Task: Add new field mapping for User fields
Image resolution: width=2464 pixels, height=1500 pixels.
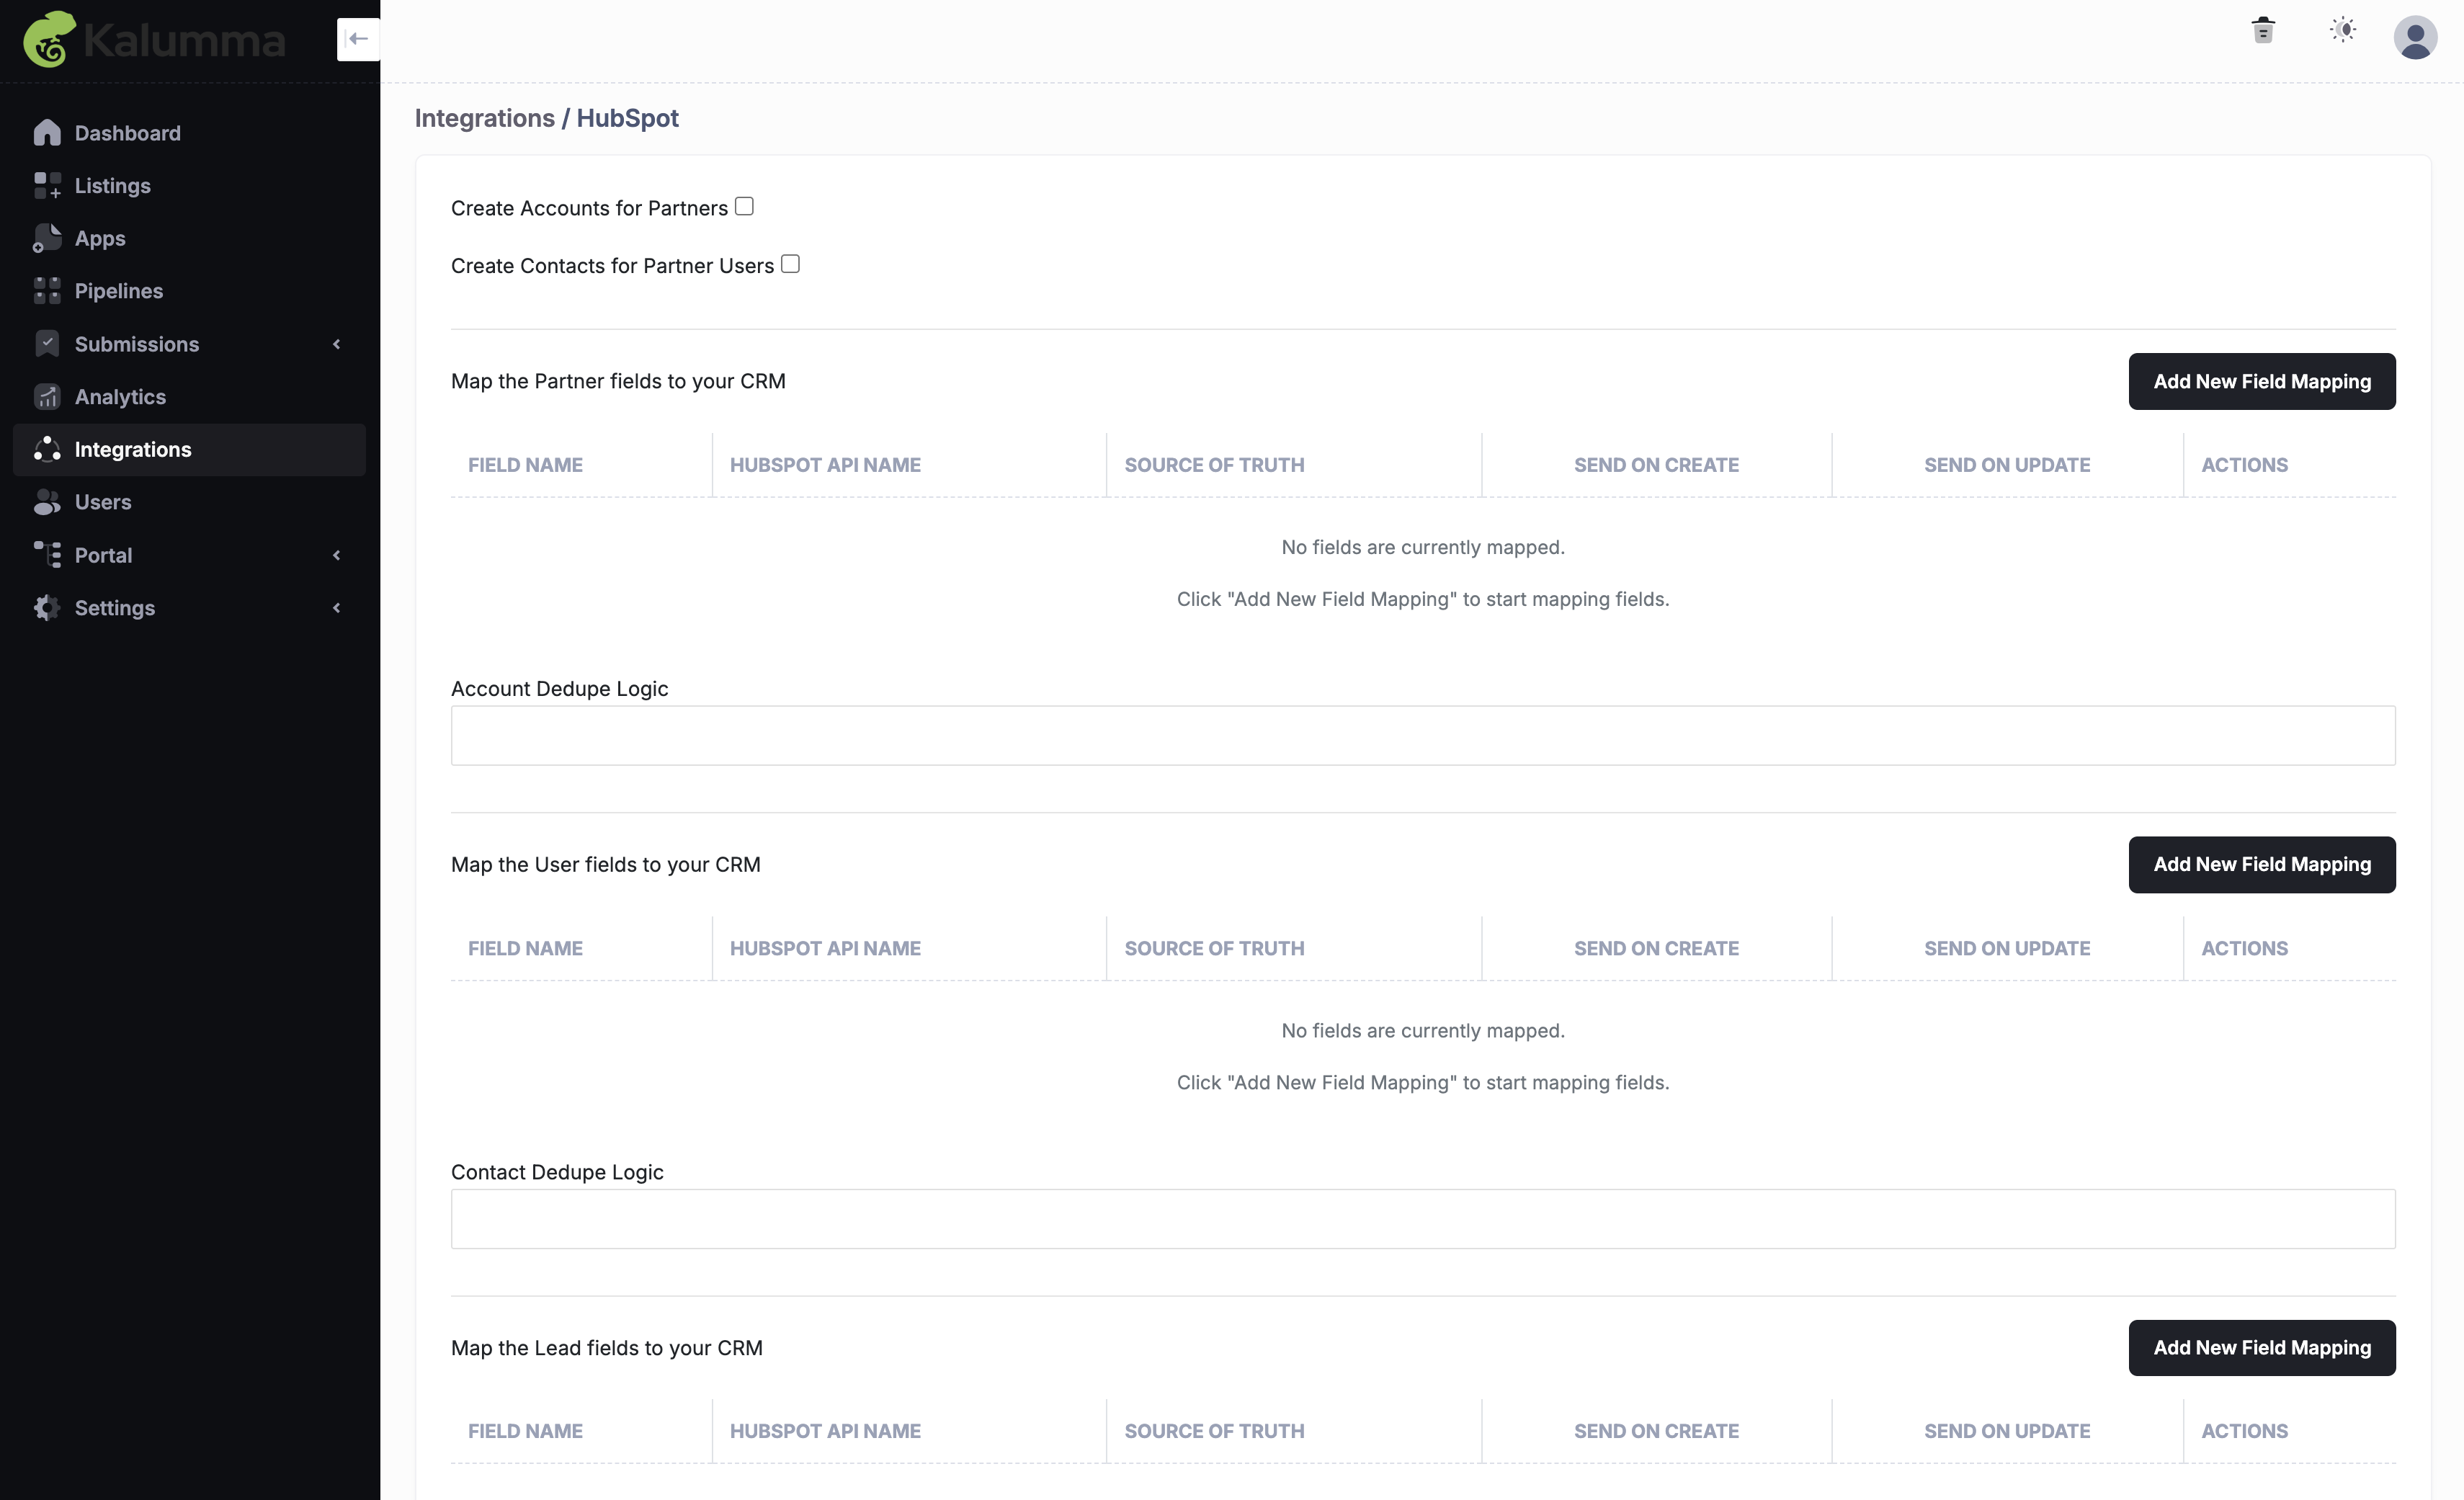Action: (2262, 865)
